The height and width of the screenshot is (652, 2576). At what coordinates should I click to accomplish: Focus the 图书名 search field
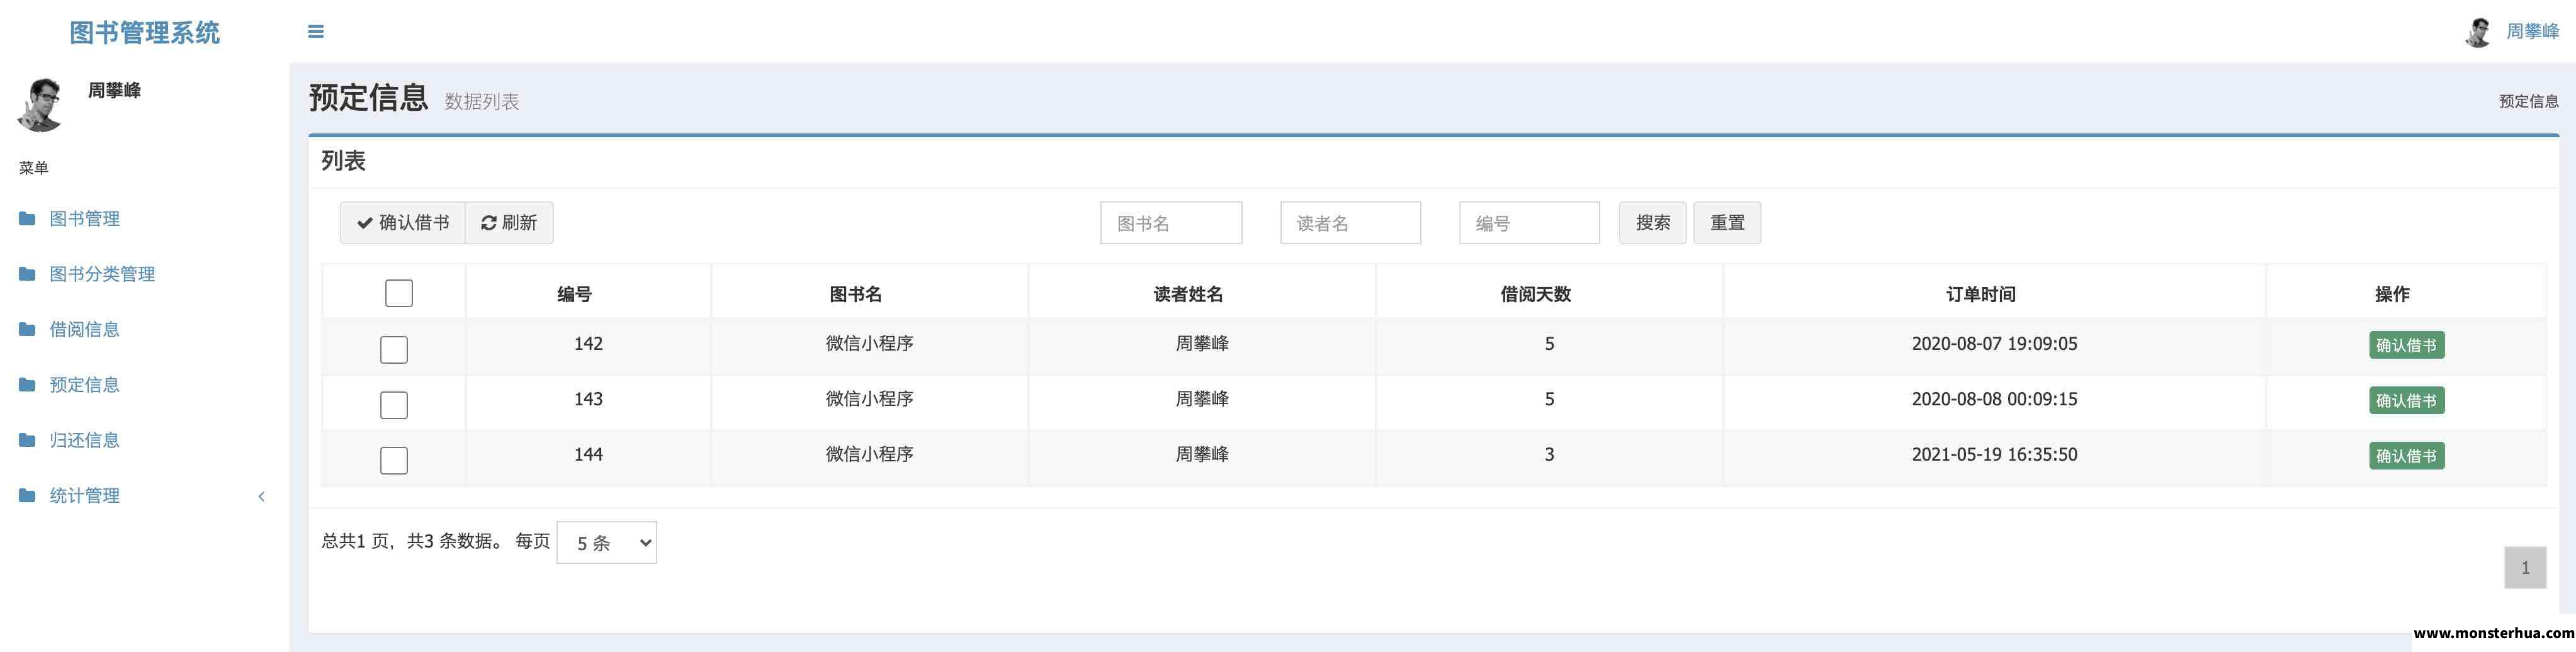pos(1171,222)
